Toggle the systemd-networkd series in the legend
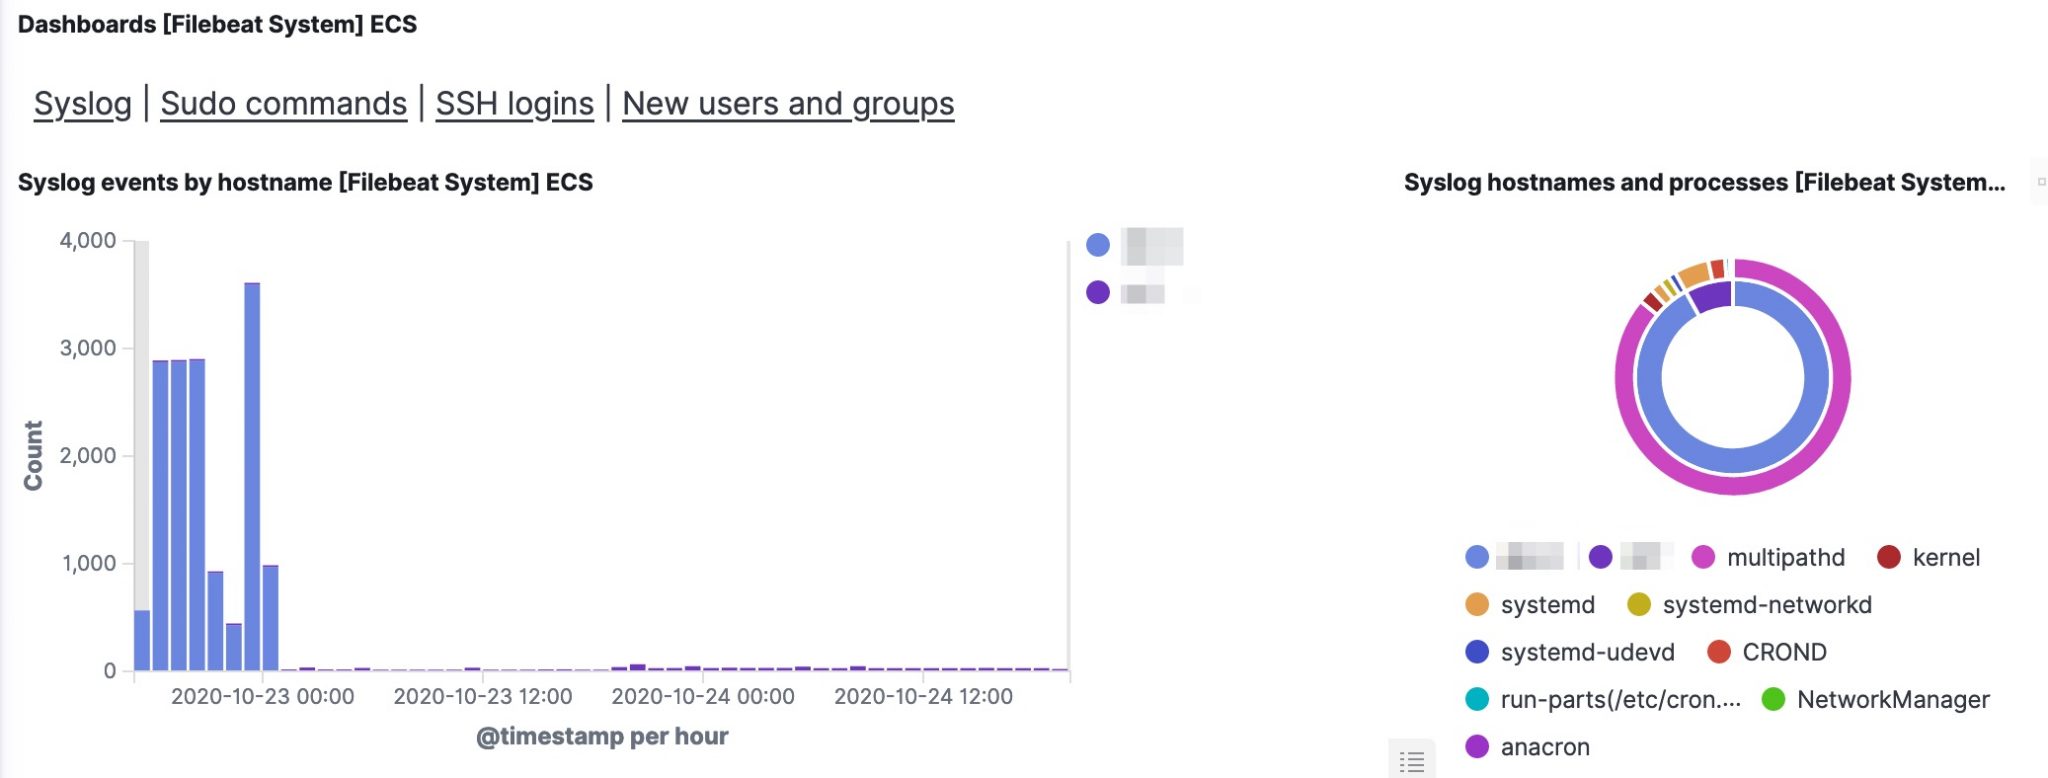2048x778 pixels. pyautogui.click(x=1639, y=605)
